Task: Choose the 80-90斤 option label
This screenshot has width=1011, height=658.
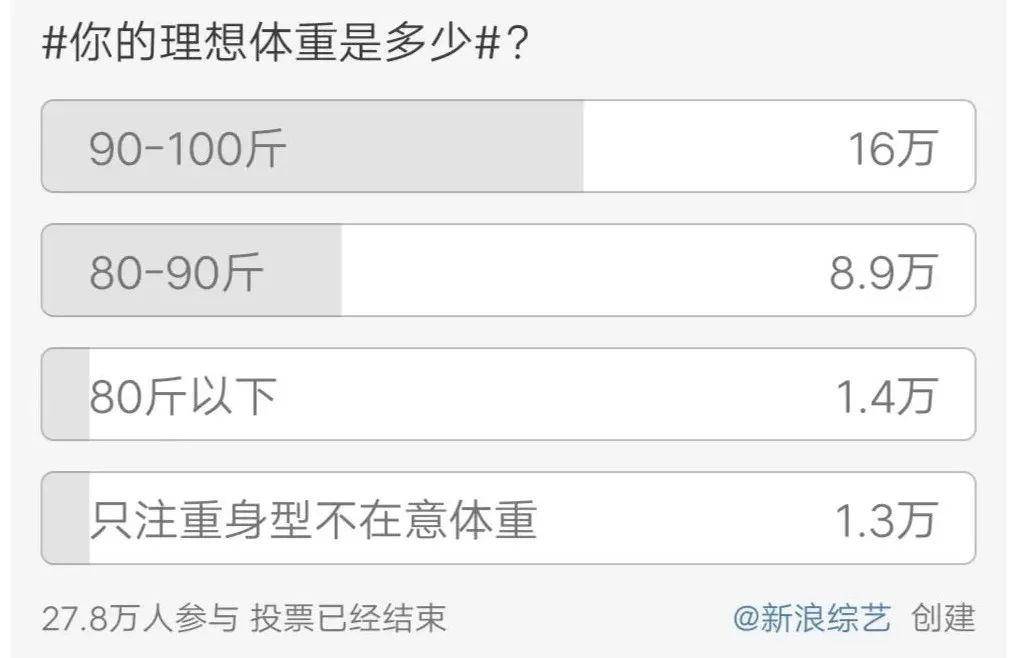Action: click(x=176, y=272)
